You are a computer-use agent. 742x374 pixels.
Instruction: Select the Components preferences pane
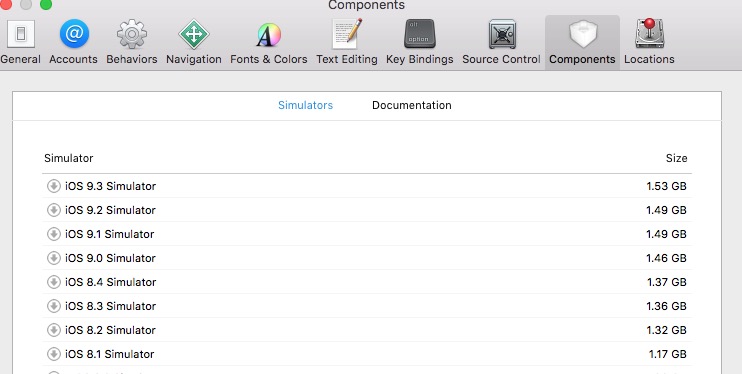pos(582,43)
